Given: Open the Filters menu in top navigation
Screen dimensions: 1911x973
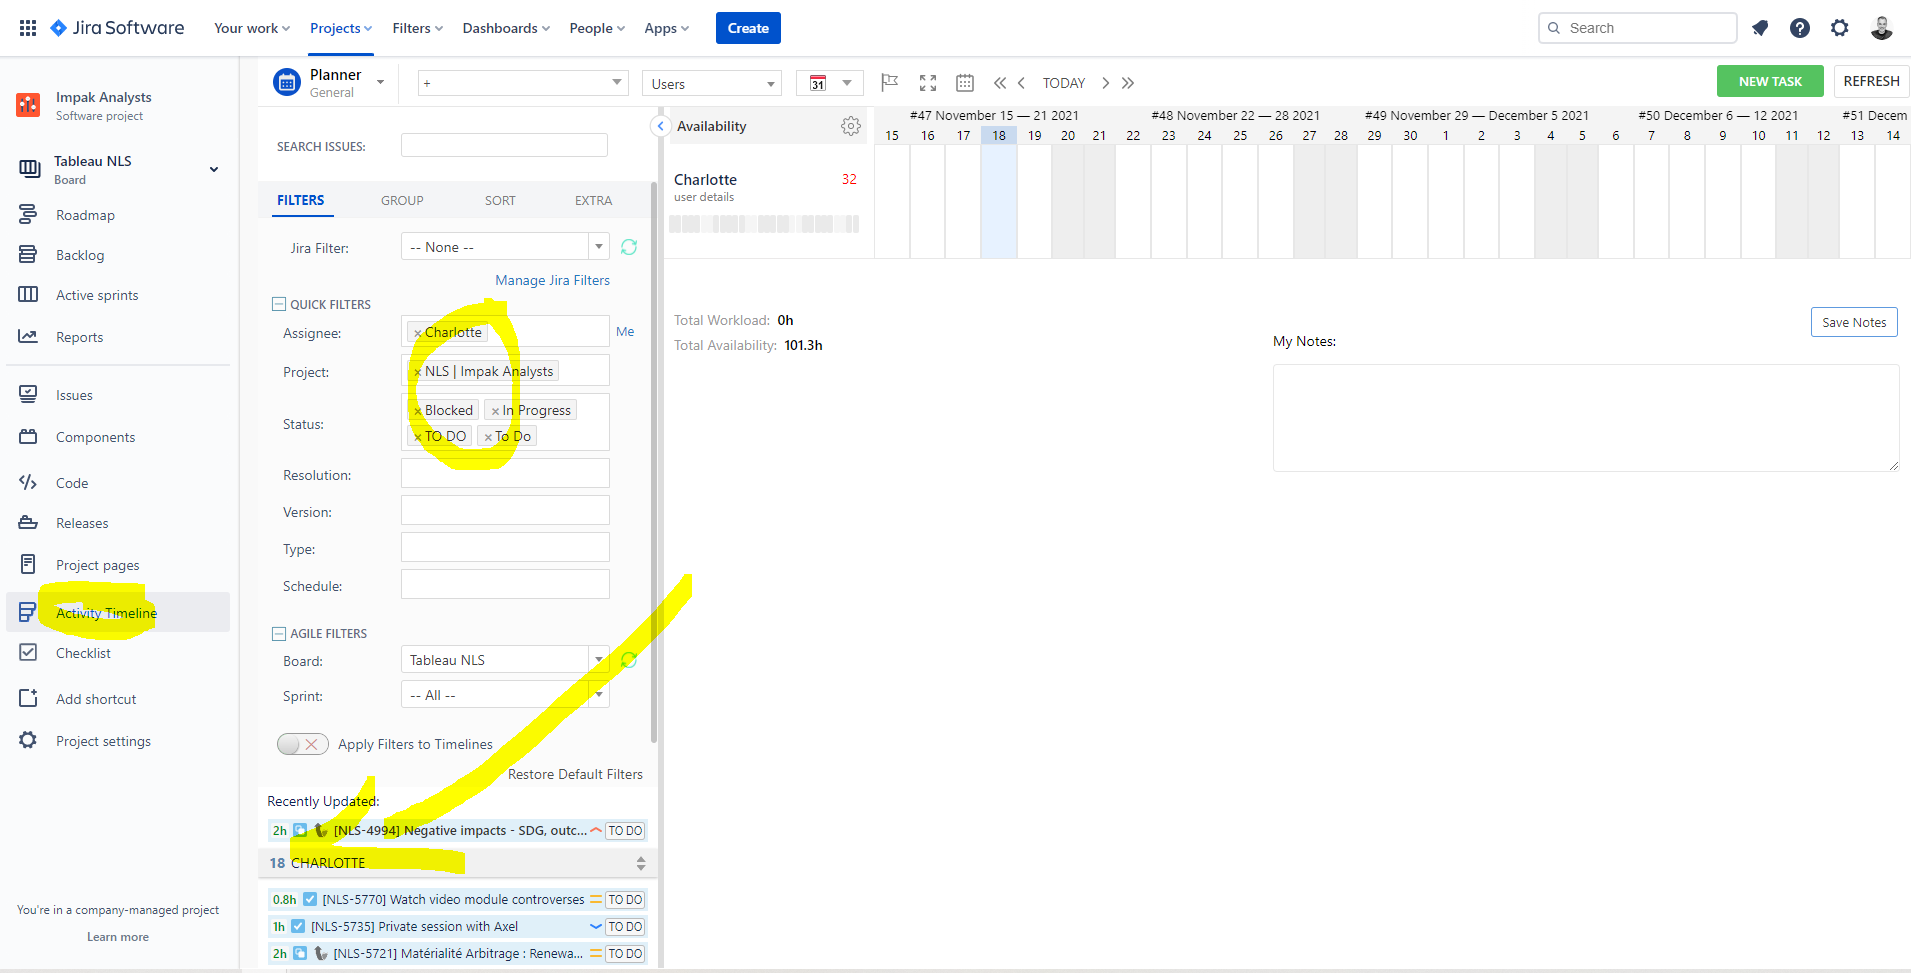Looking at the screenshot, I should 417,28.
